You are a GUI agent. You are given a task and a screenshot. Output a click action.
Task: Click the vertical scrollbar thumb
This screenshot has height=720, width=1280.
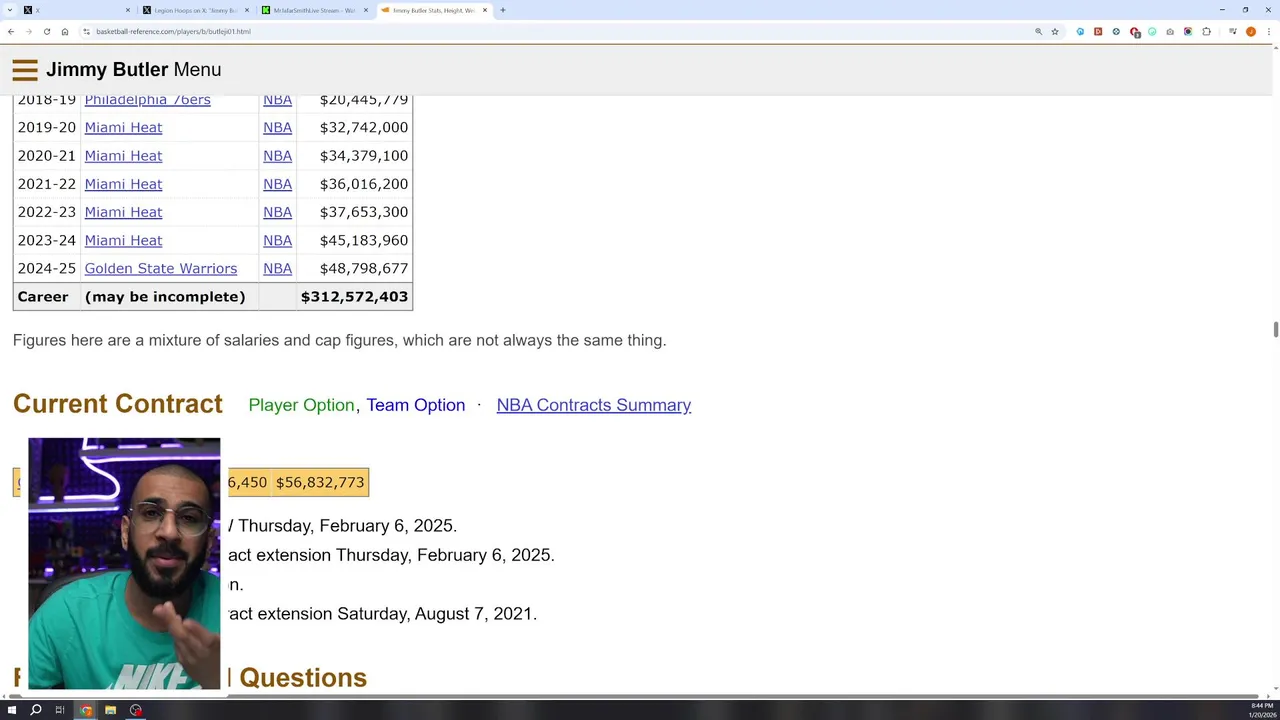point(1275,330)
